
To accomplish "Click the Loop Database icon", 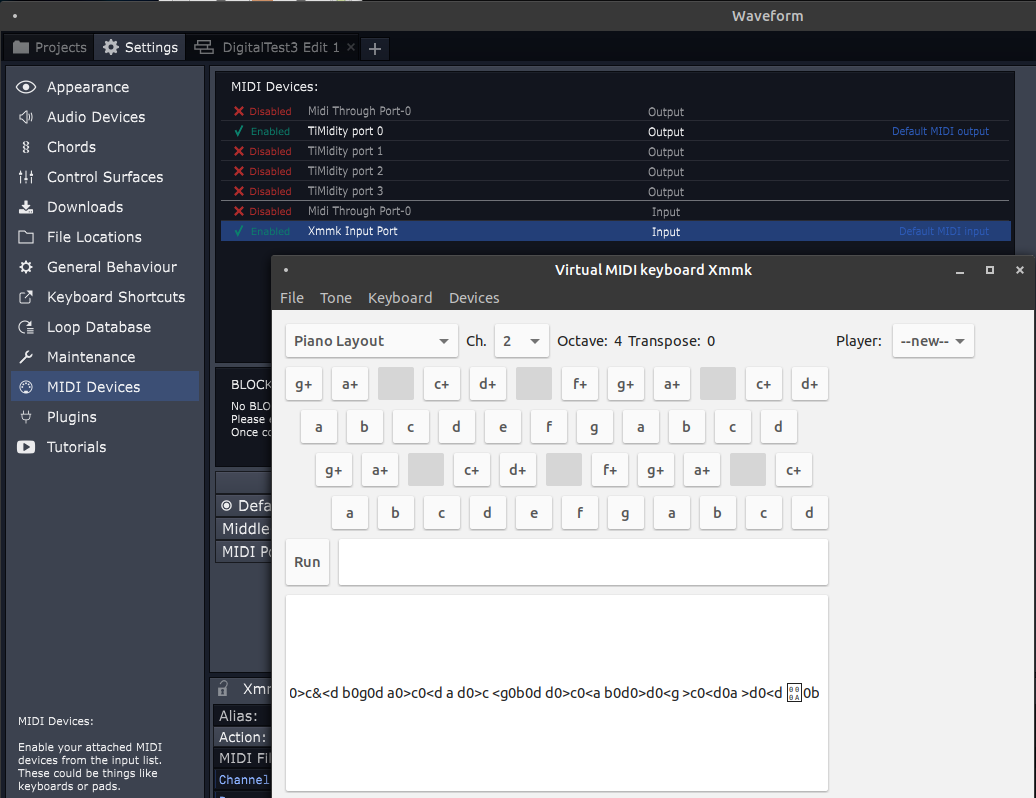I will click(x=26, y=327).
